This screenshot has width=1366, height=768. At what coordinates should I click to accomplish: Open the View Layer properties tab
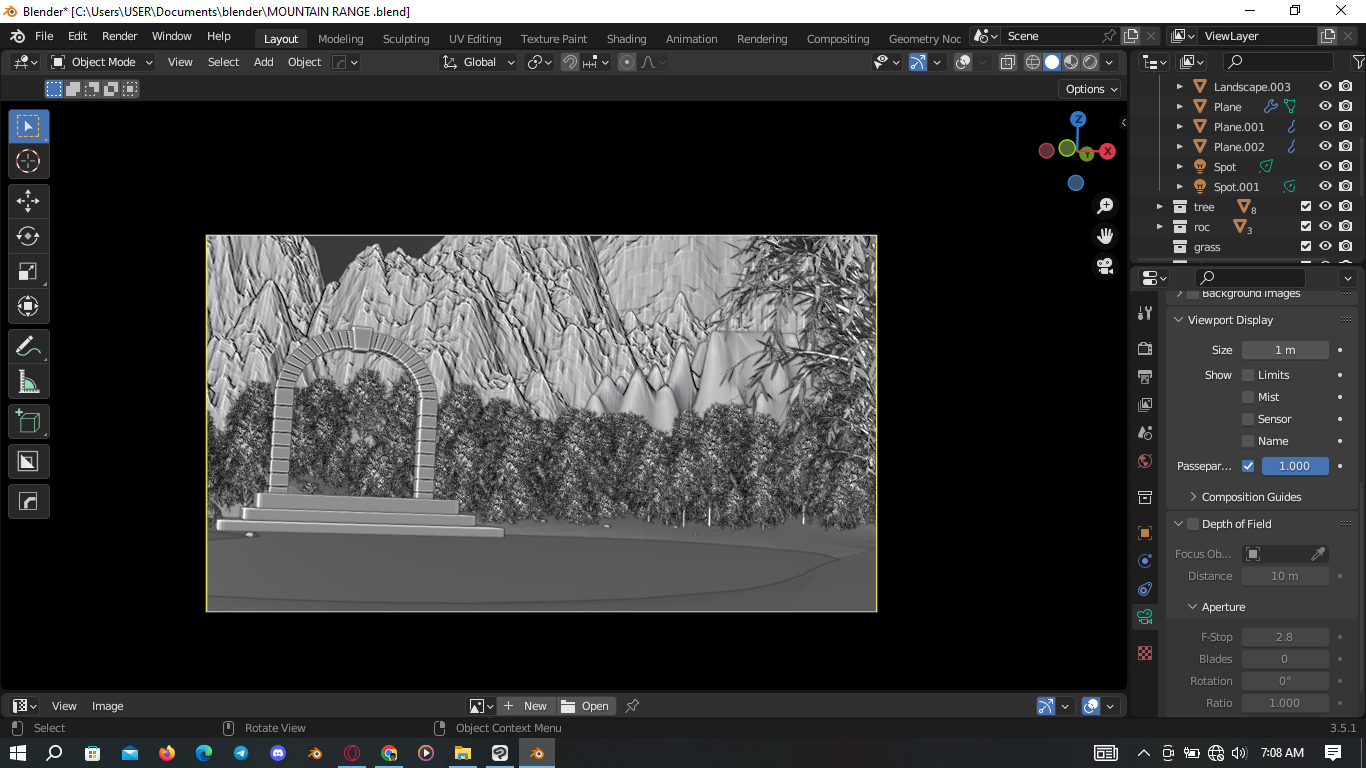1145,405
